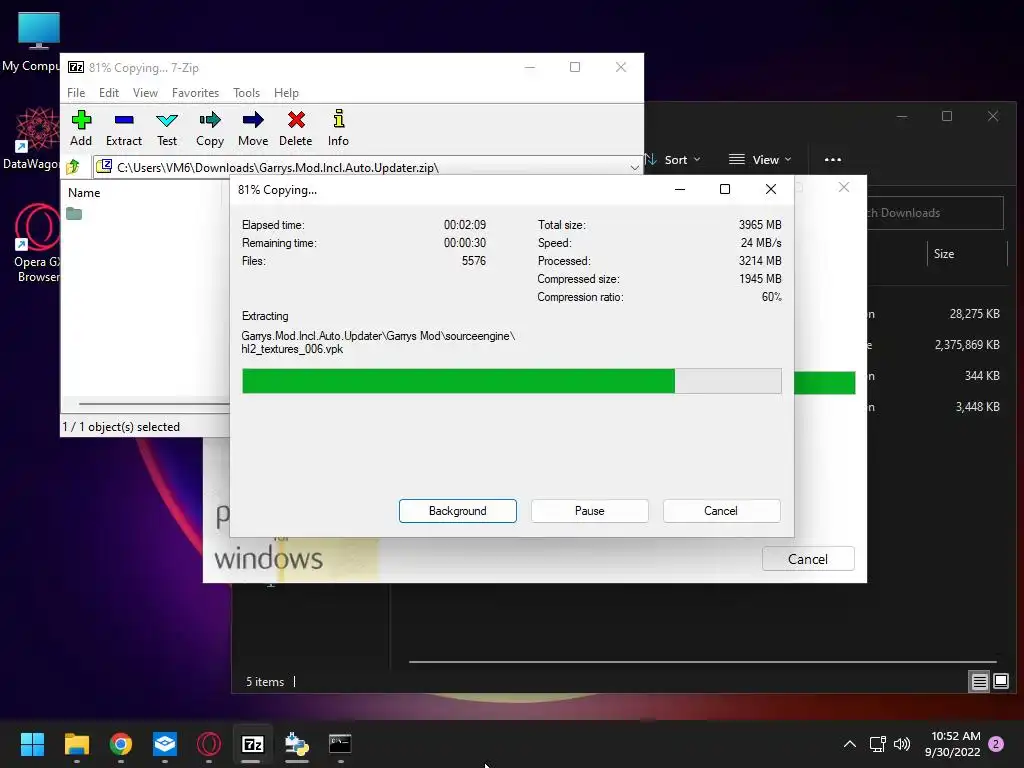The image size is (1024, 768).
Task: Cancel the 81% copying operation
Action: (x=721, y=511)
